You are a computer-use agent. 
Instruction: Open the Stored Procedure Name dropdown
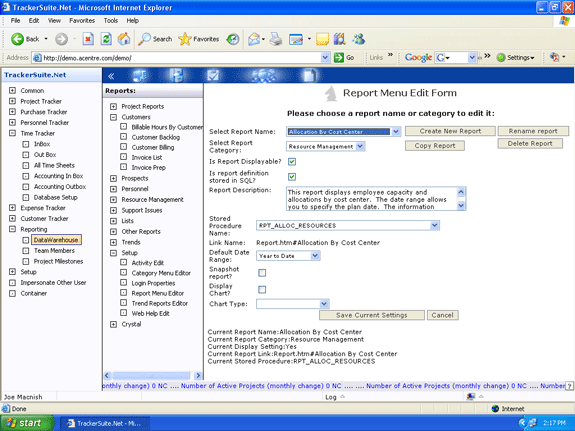click(435, 225)
